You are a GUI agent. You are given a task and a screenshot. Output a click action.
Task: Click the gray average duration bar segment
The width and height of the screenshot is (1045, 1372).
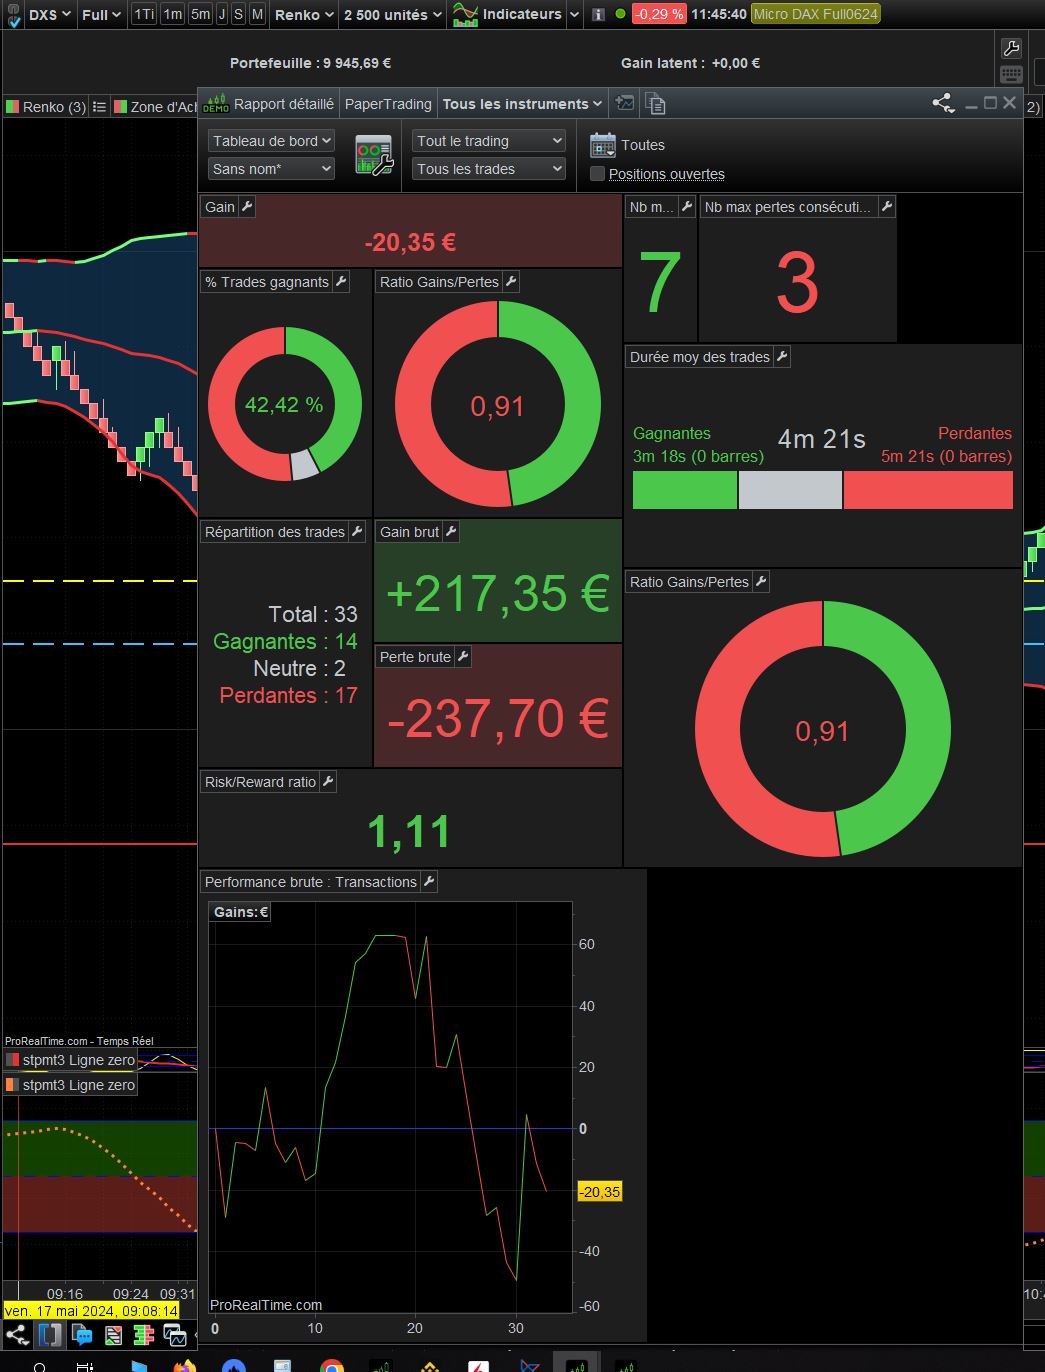[x=790, y=490]
